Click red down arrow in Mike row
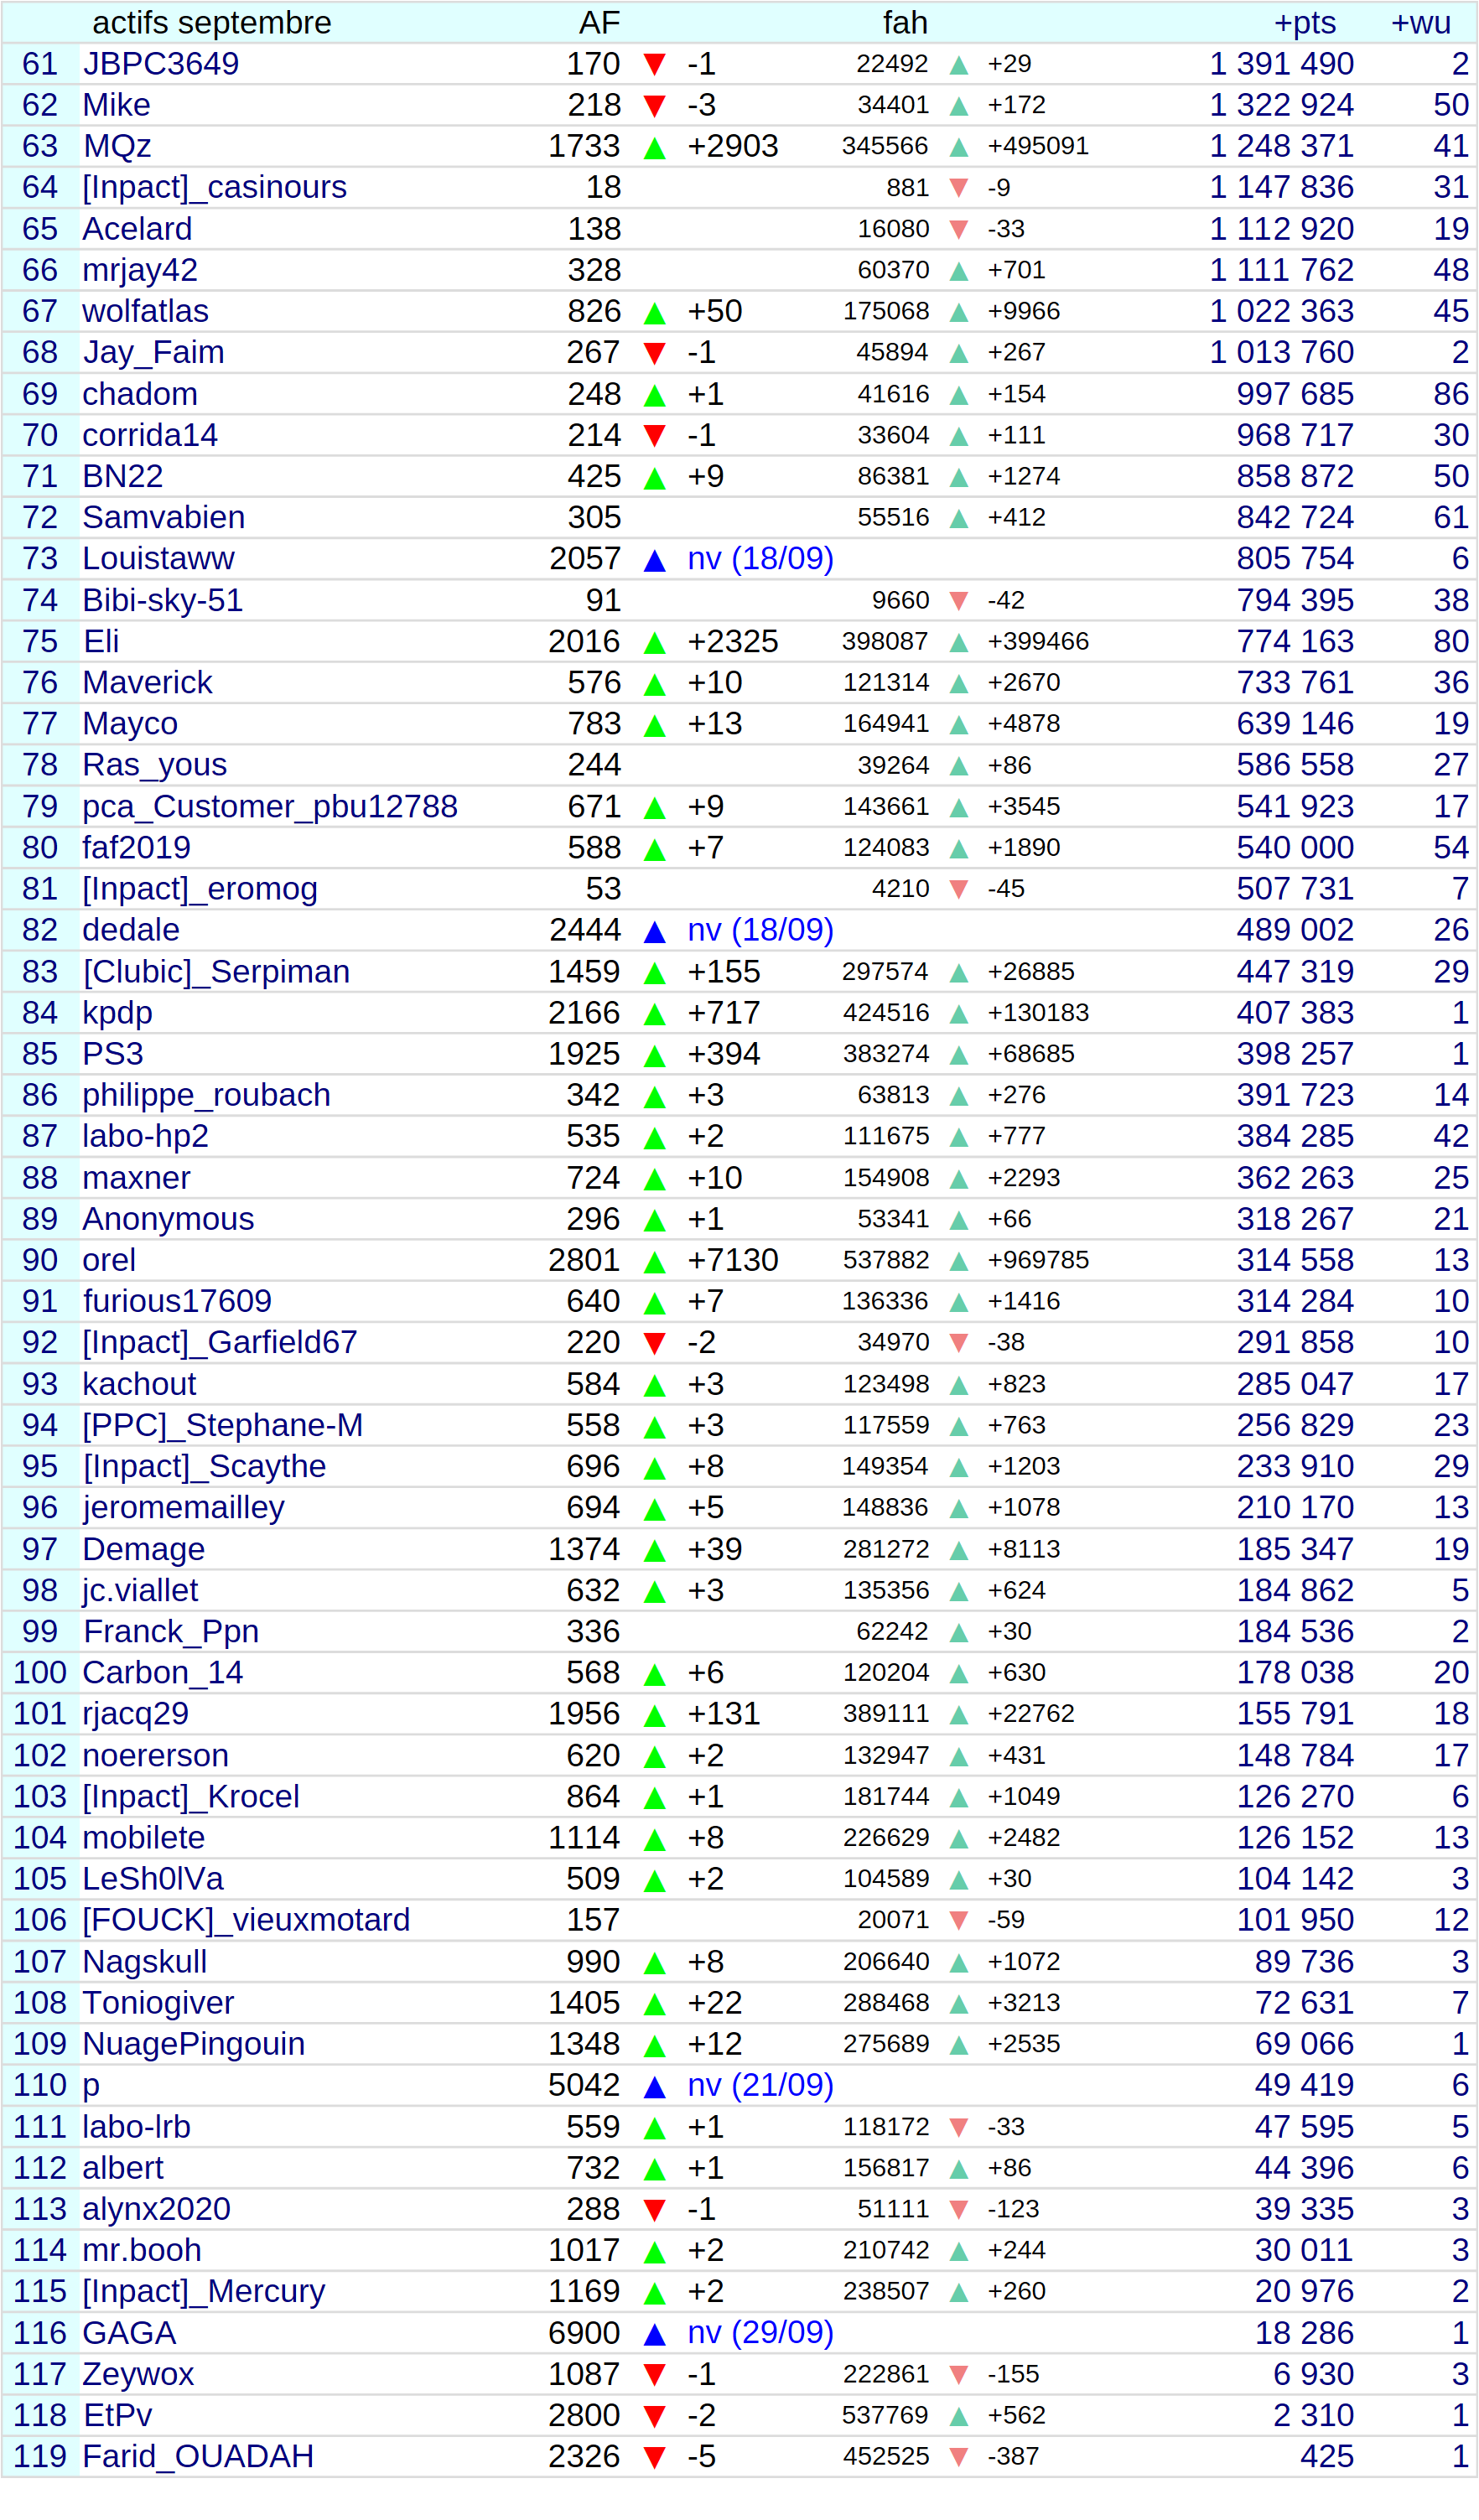This screenshot has height=2520, width=1479. tap(655, 106)
